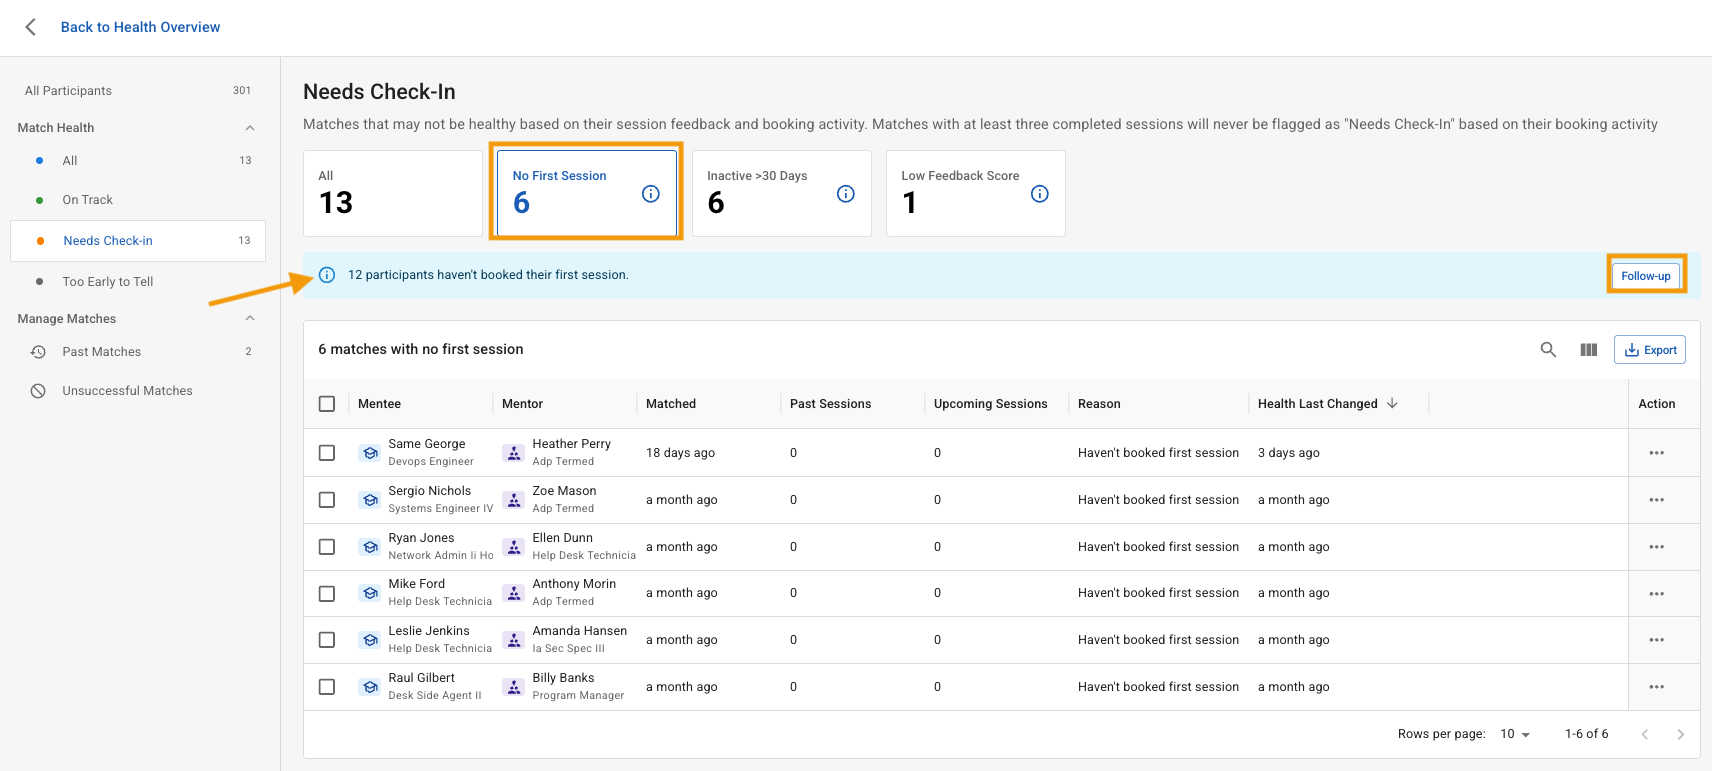The image size is (1712, 771).
Task: Export the matches table
Action: point(1649,350)
